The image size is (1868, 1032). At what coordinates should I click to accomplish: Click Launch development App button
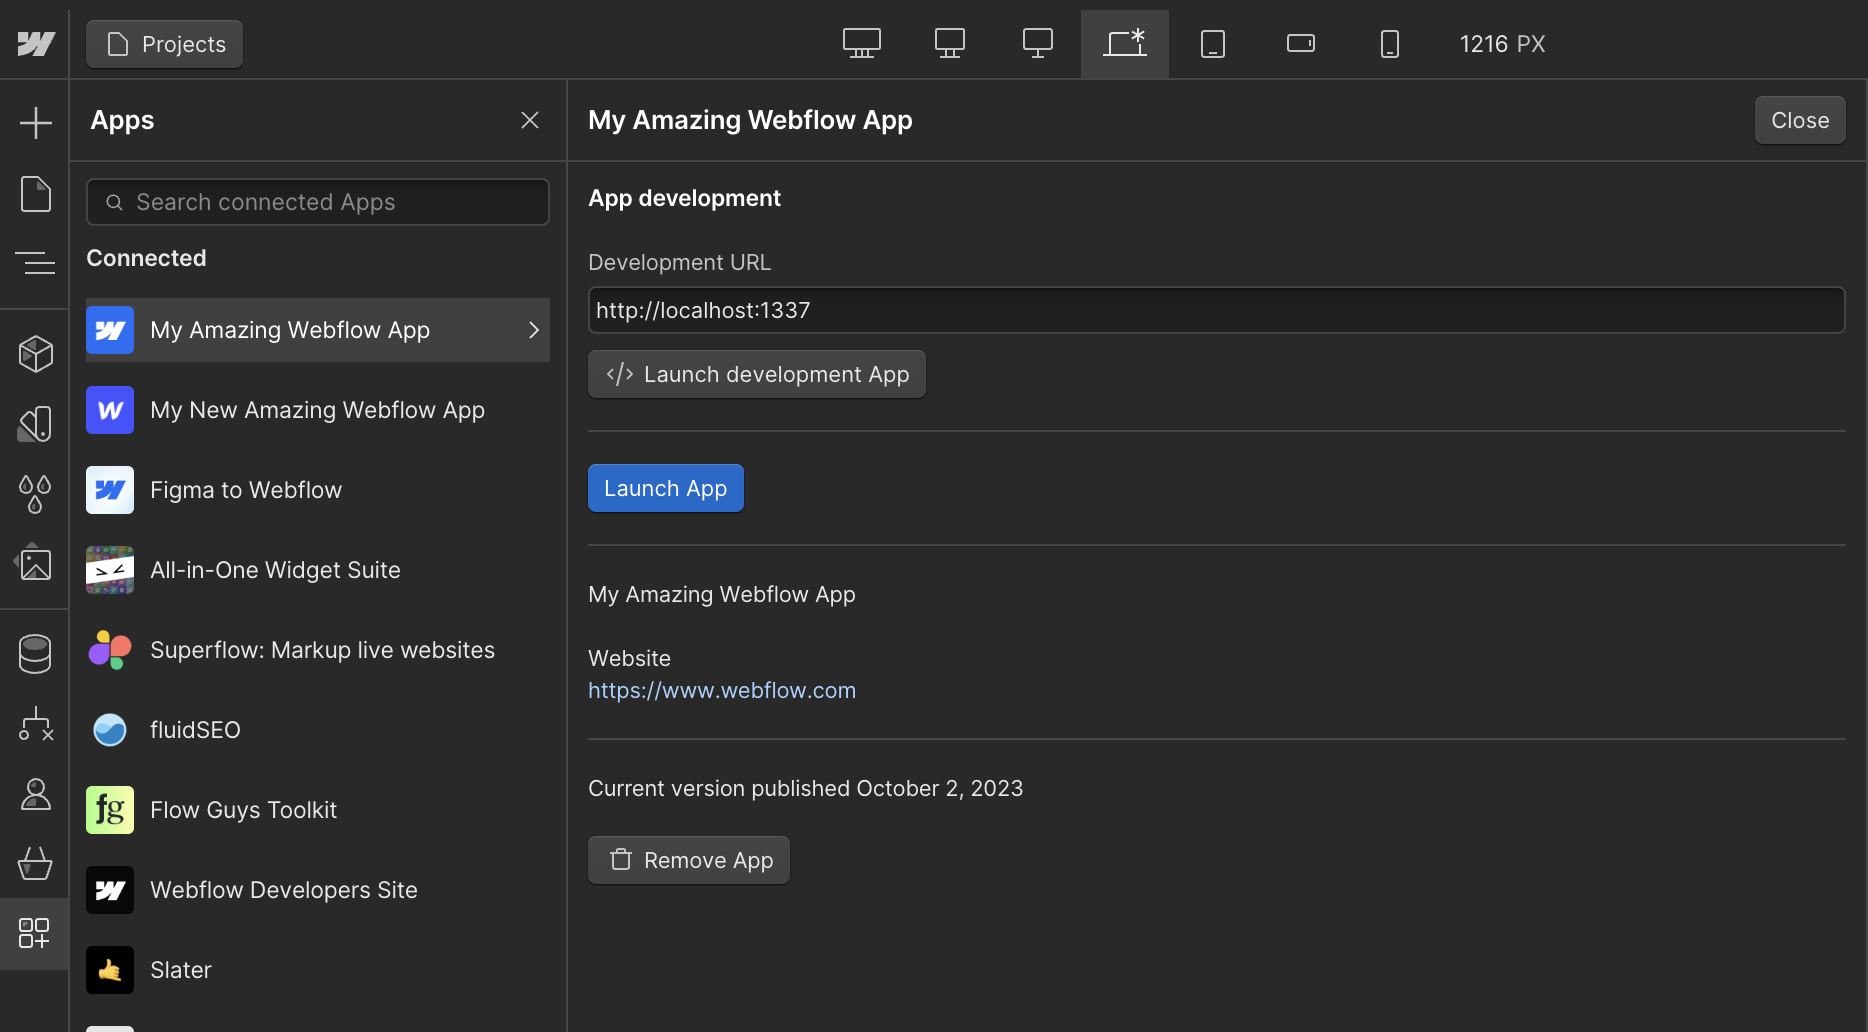tap(757, 374)
